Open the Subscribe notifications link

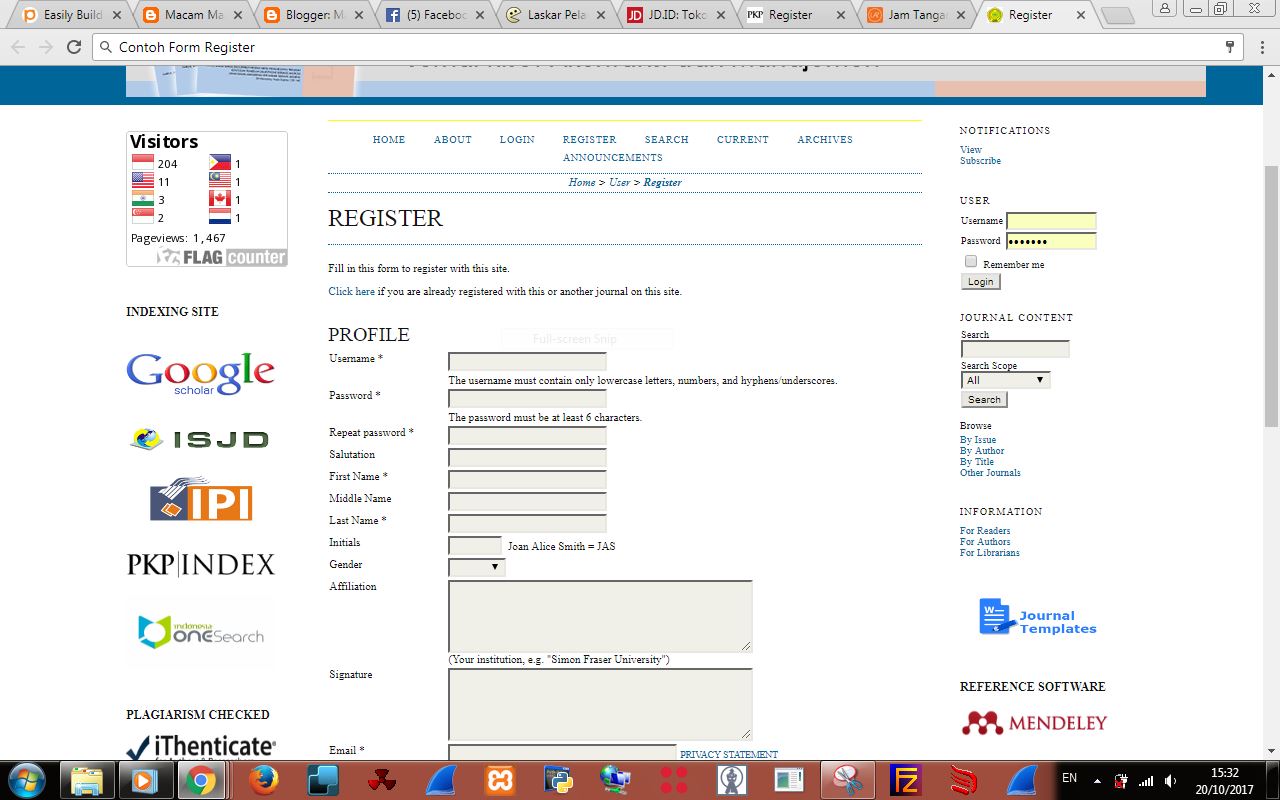(x=980, y=161)
